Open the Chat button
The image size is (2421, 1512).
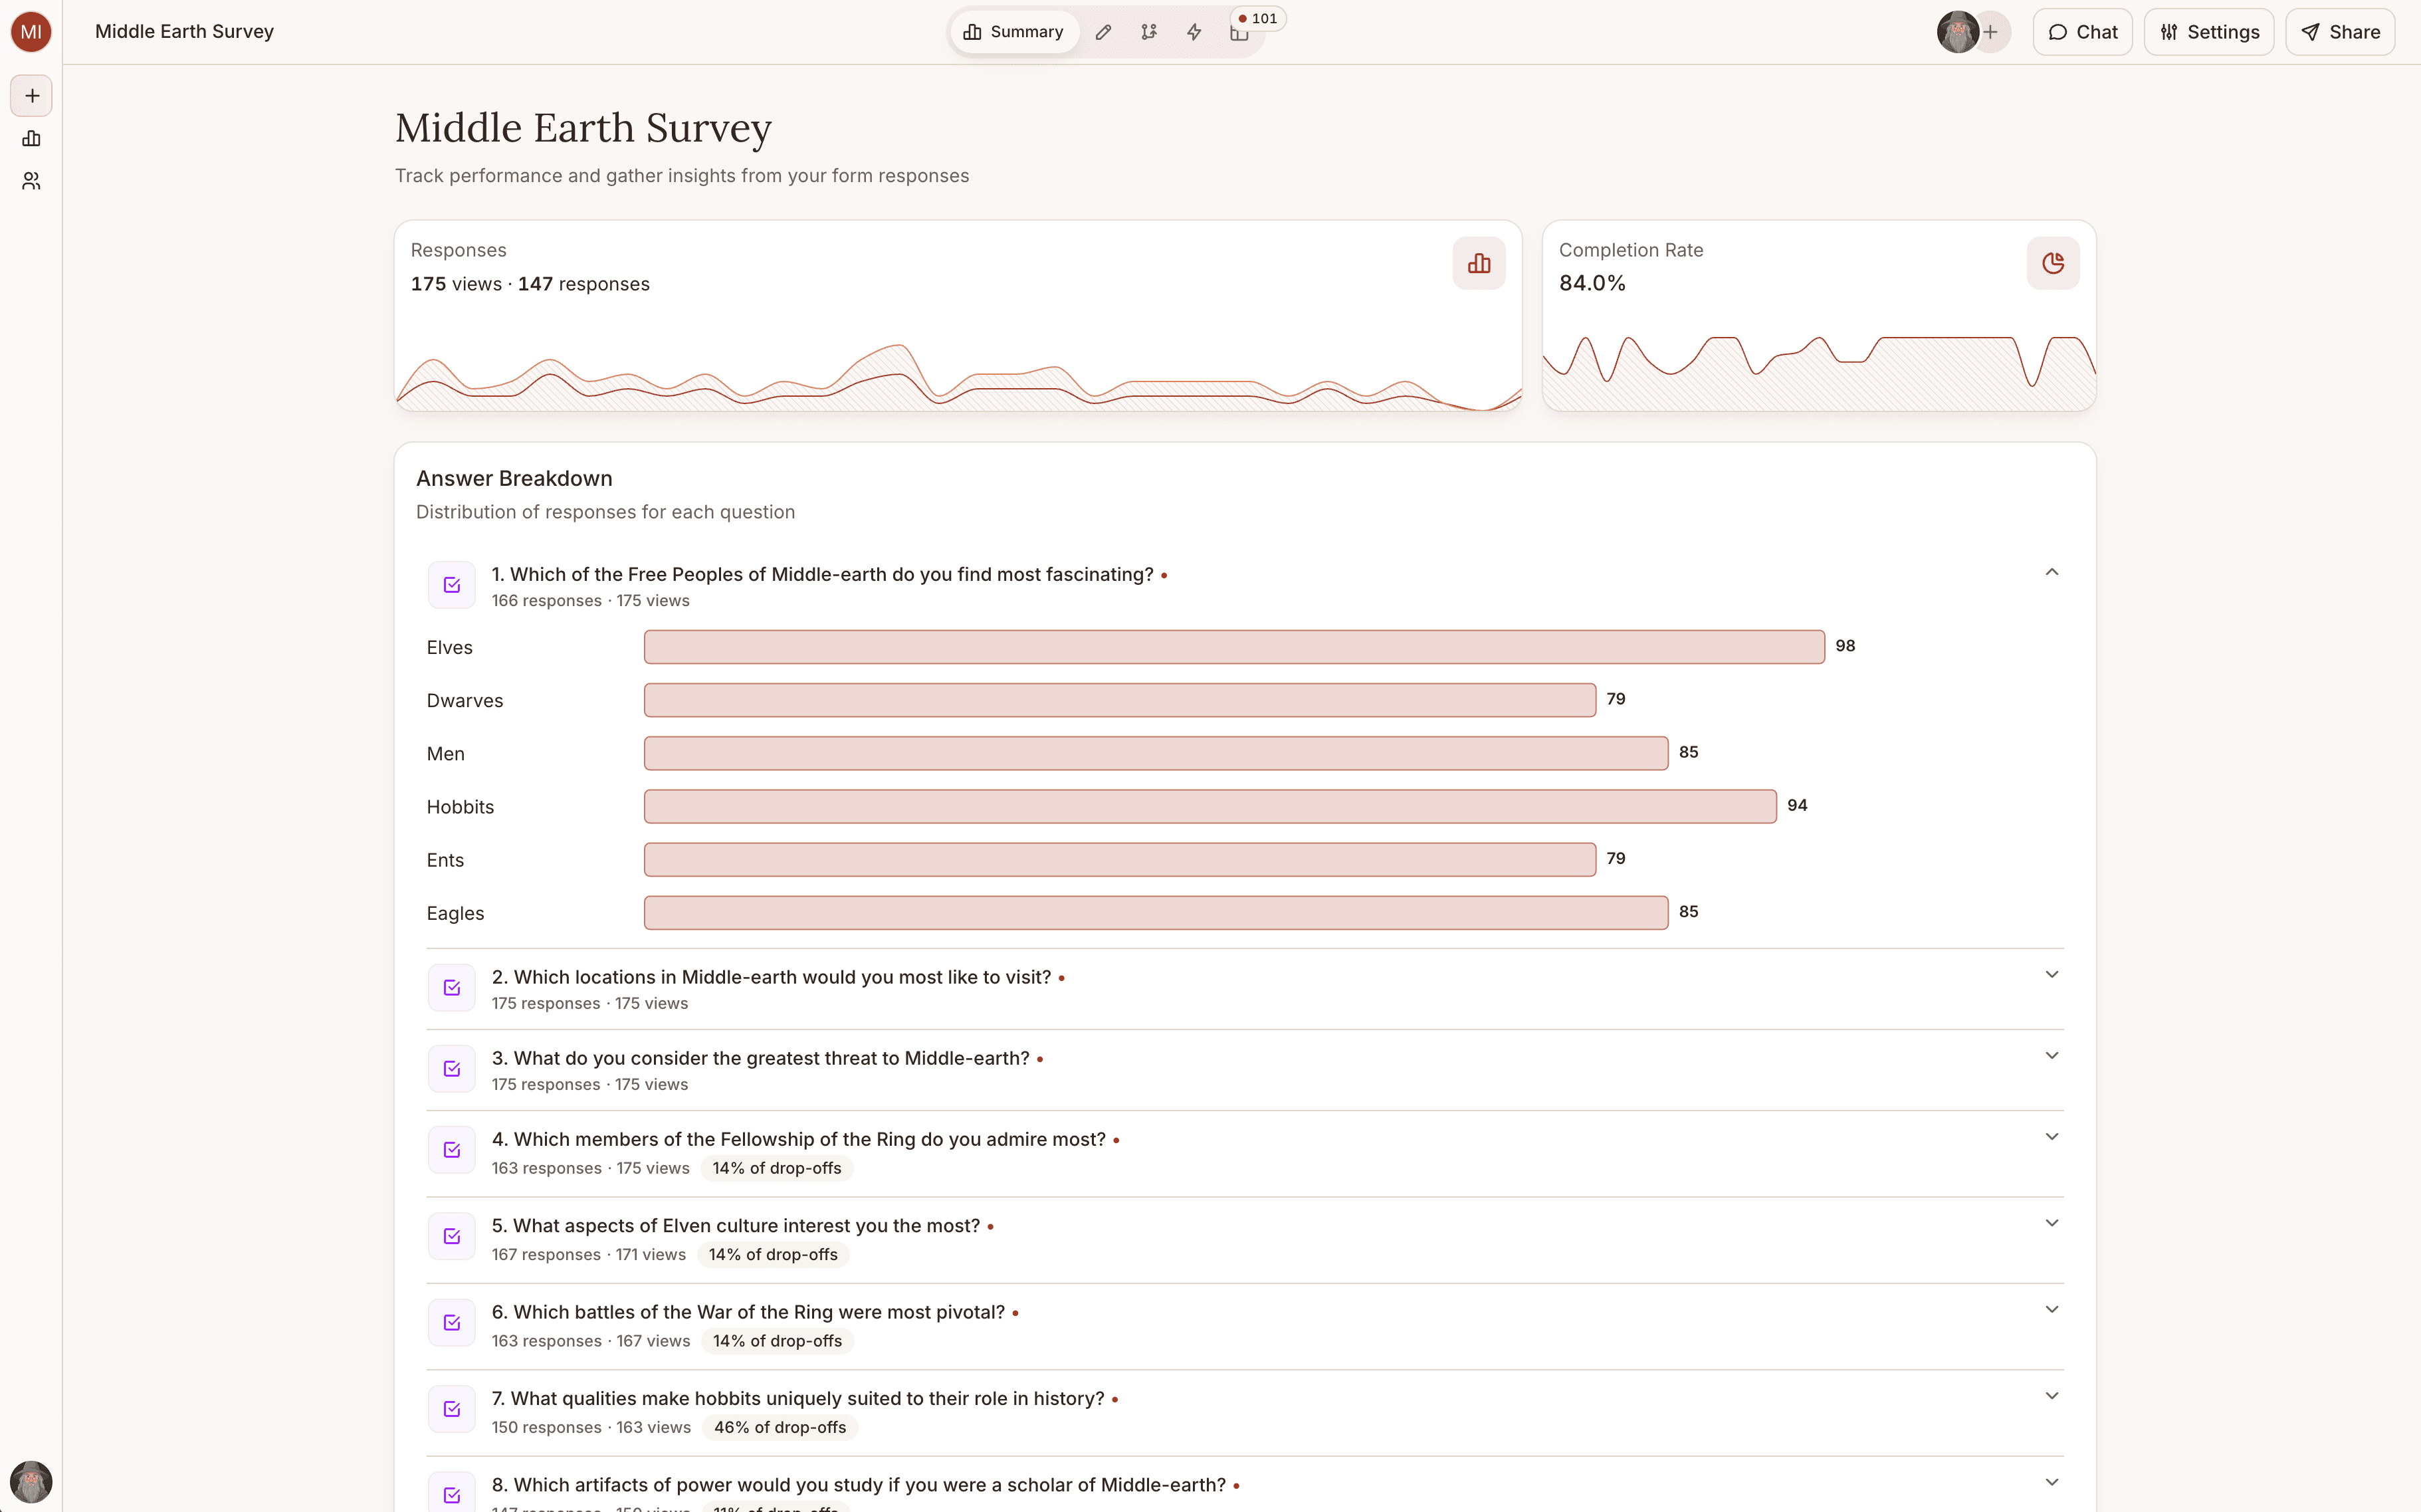pyautogui.click(x=2082, y=32)
